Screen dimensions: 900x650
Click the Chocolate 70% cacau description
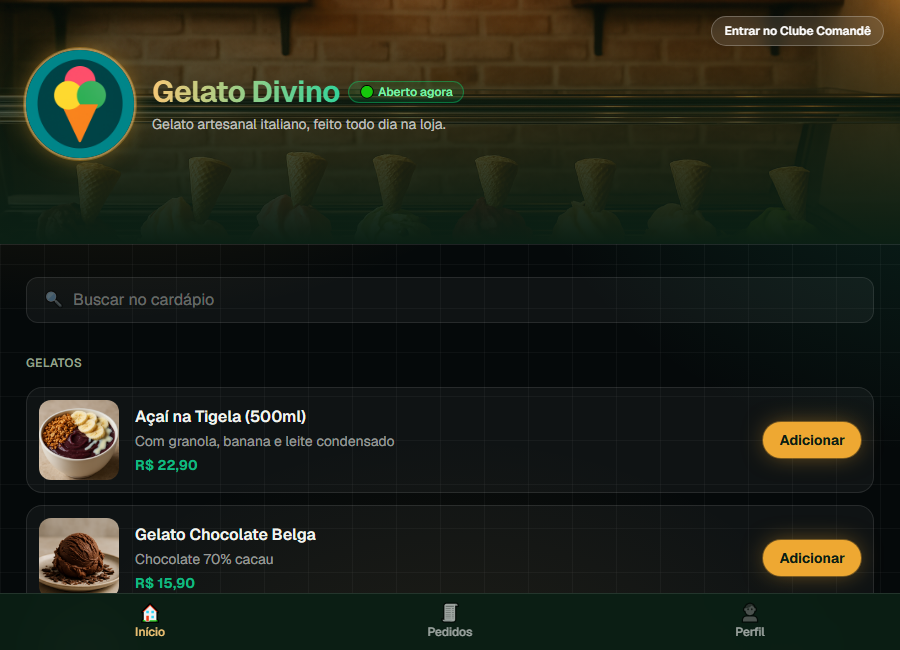(x=204, y=559)
